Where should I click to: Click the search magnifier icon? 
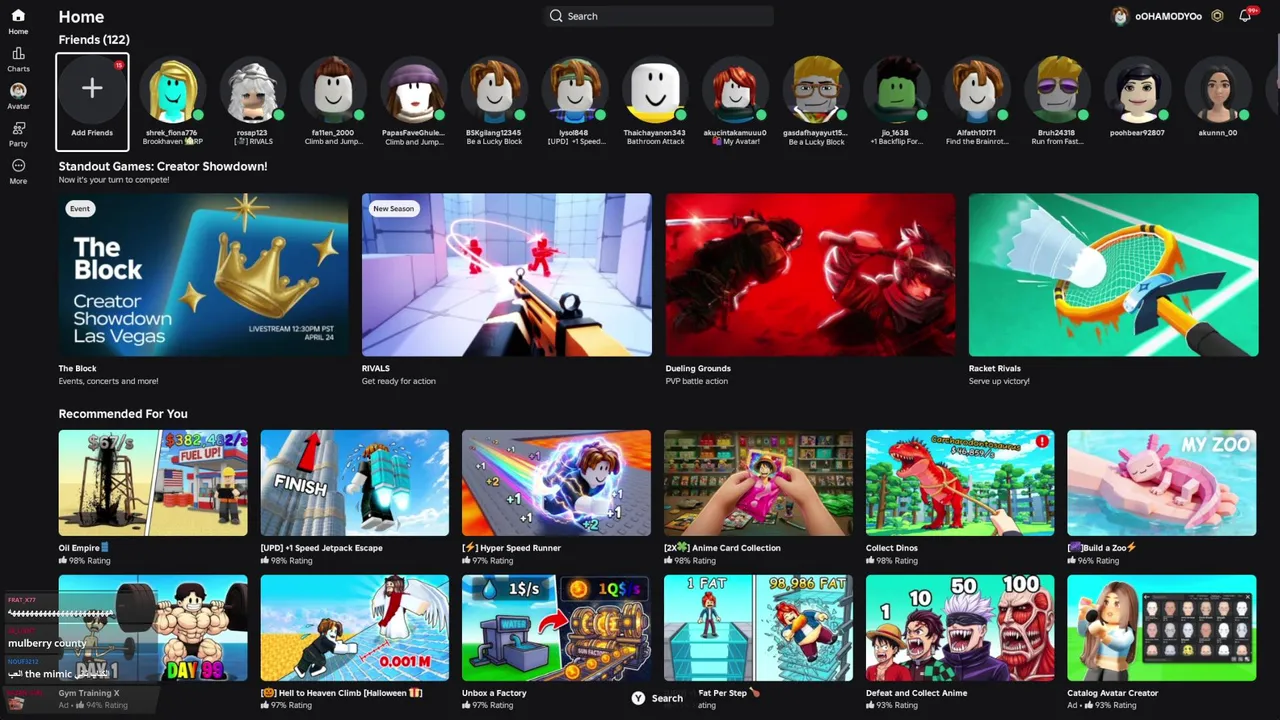click(x=556, y=16)
